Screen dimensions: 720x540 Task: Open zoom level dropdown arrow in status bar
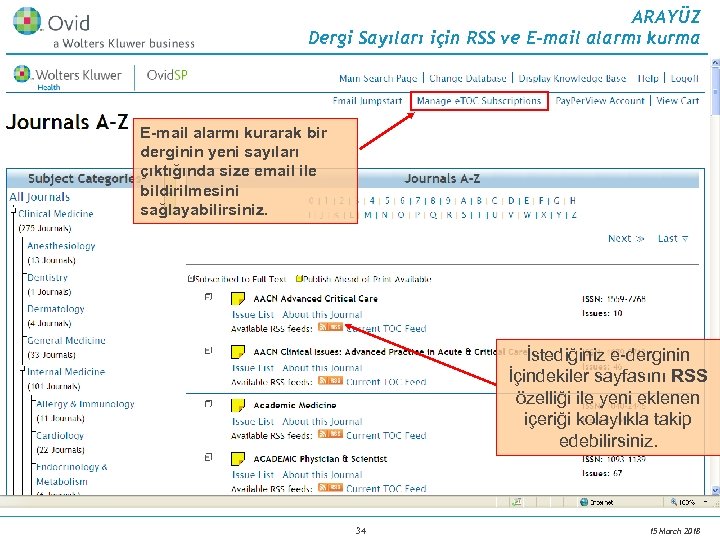[x=706, y=502]
